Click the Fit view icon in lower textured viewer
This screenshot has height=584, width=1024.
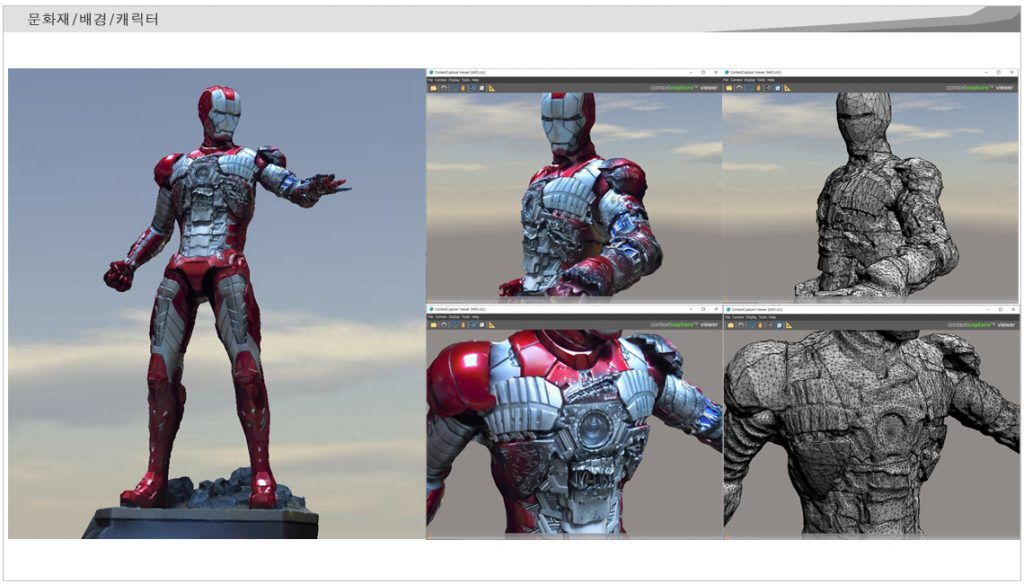(x=473, y=325)
